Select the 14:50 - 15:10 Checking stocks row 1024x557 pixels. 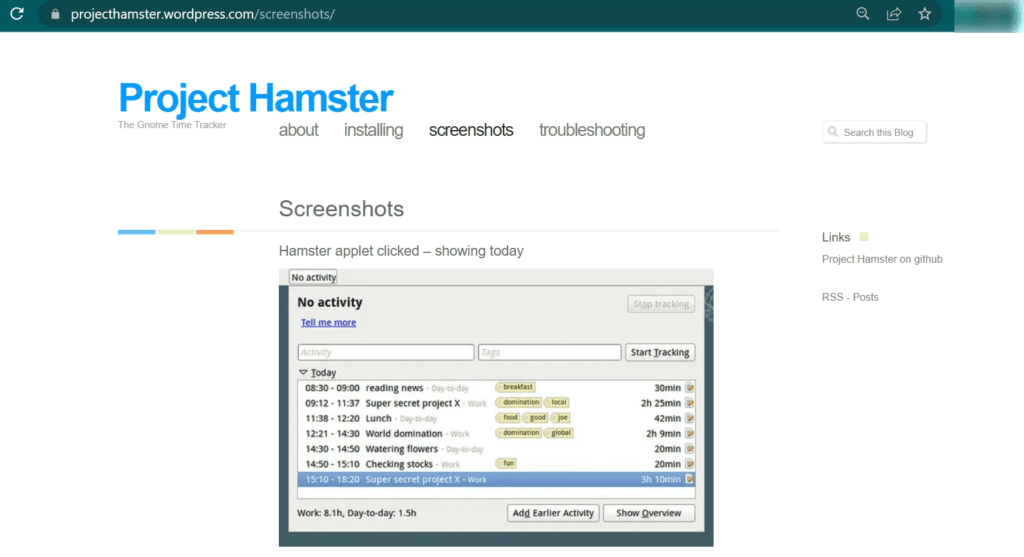tap(496, 464)
